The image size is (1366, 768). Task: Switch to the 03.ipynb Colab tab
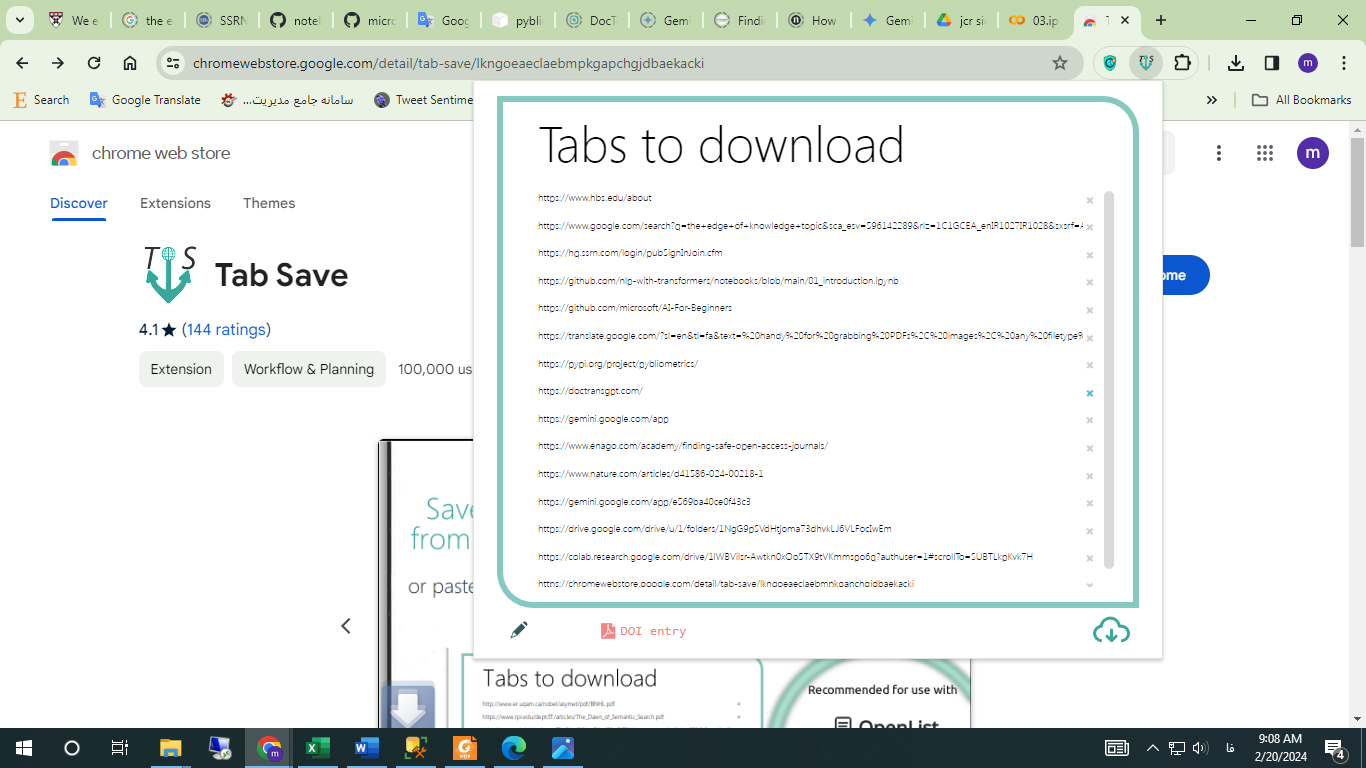tap(1035, 20)
